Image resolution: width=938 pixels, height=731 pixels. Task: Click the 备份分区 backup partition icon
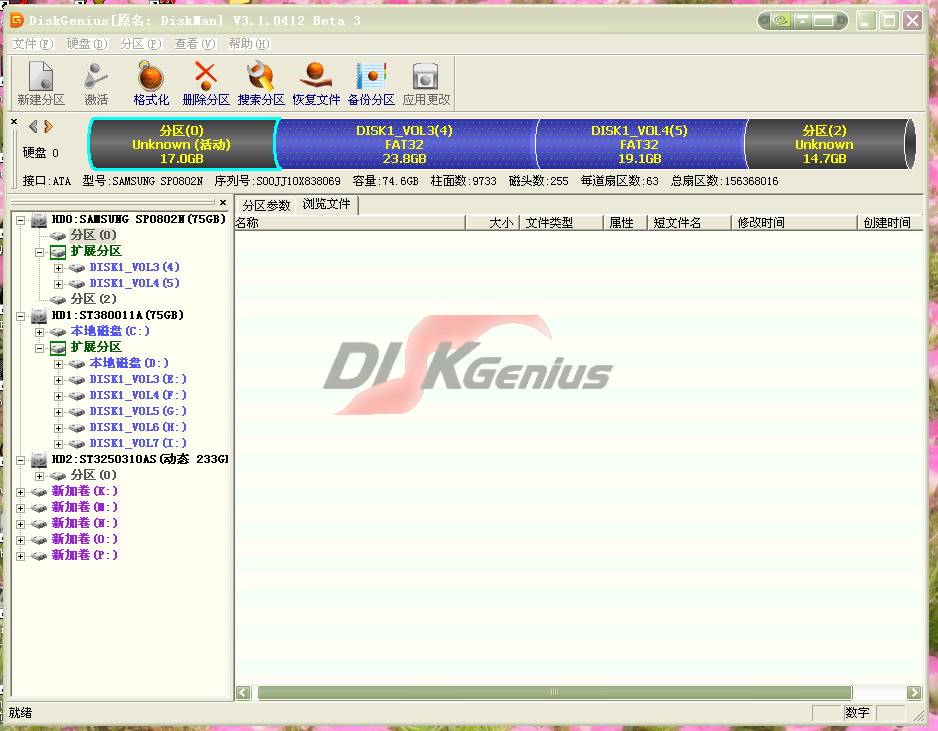(x=371, y=77)
